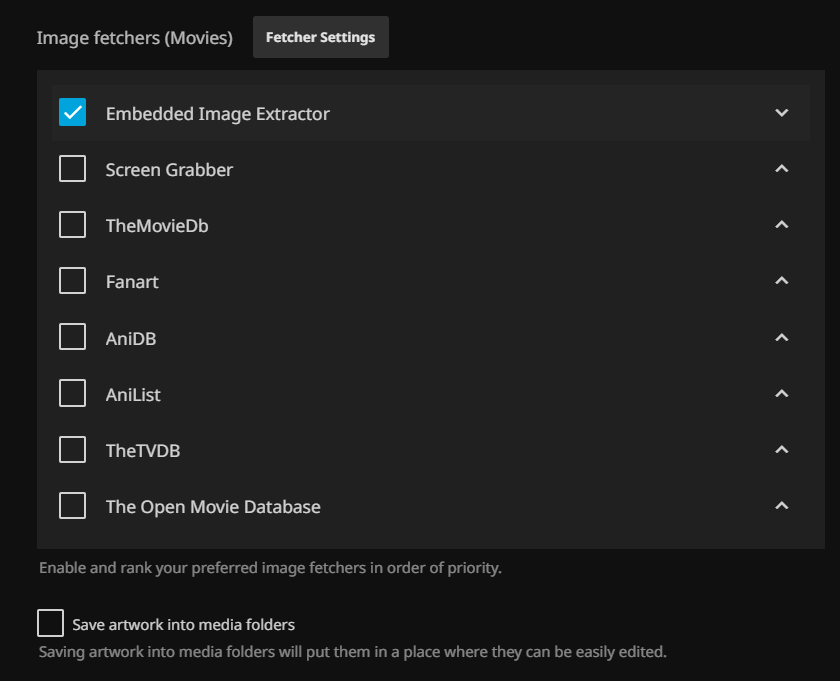This screenshot has height=681, width=840.
Task: Uncheck Embedded Image Extractor checkbox
Action: (x=72, y=113)
